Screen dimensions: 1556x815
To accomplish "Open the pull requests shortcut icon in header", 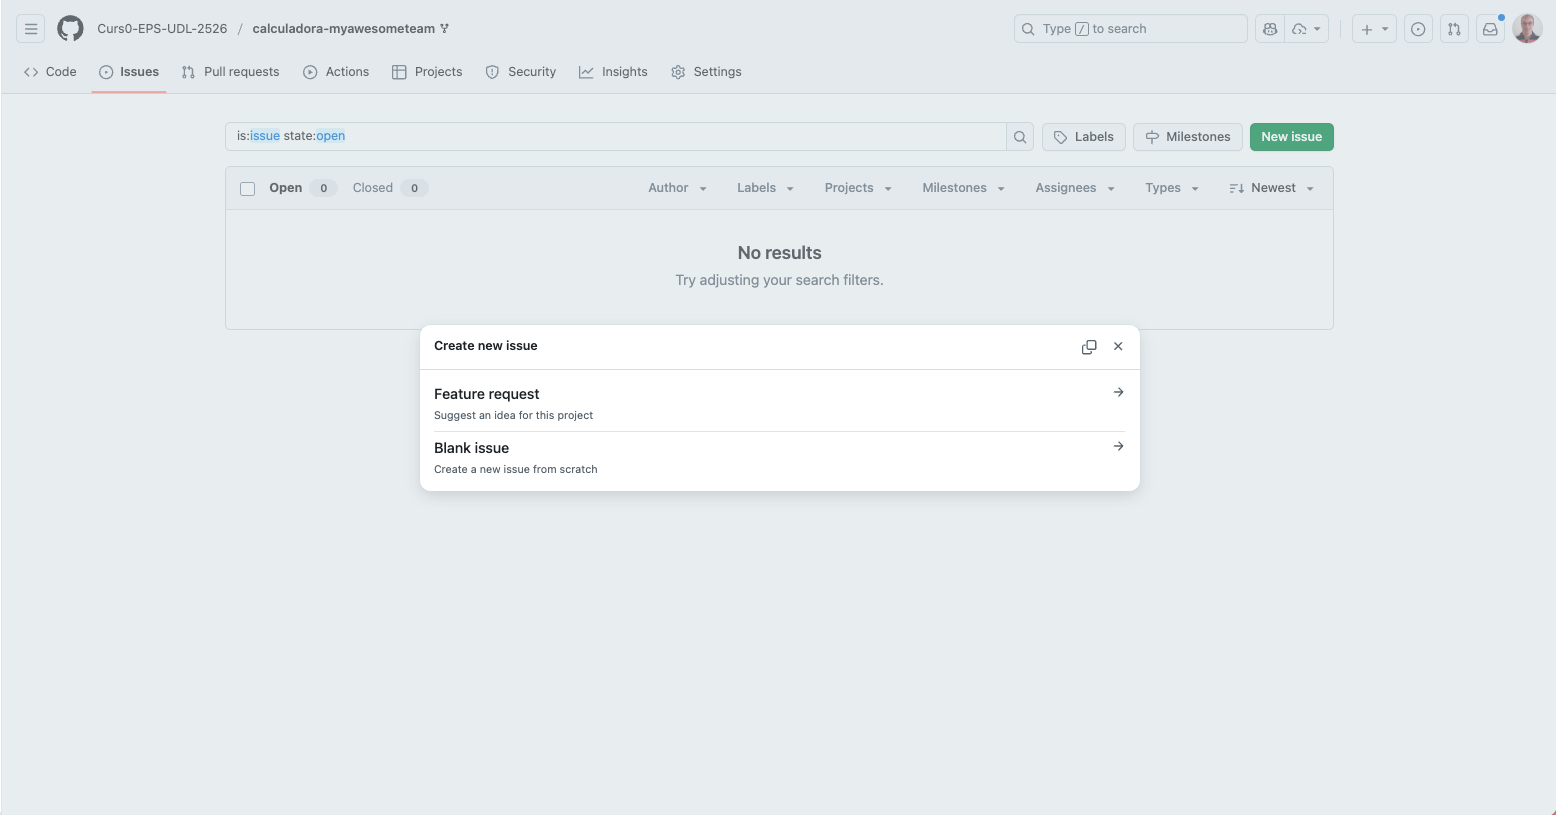I will (x=1454, y=29).
